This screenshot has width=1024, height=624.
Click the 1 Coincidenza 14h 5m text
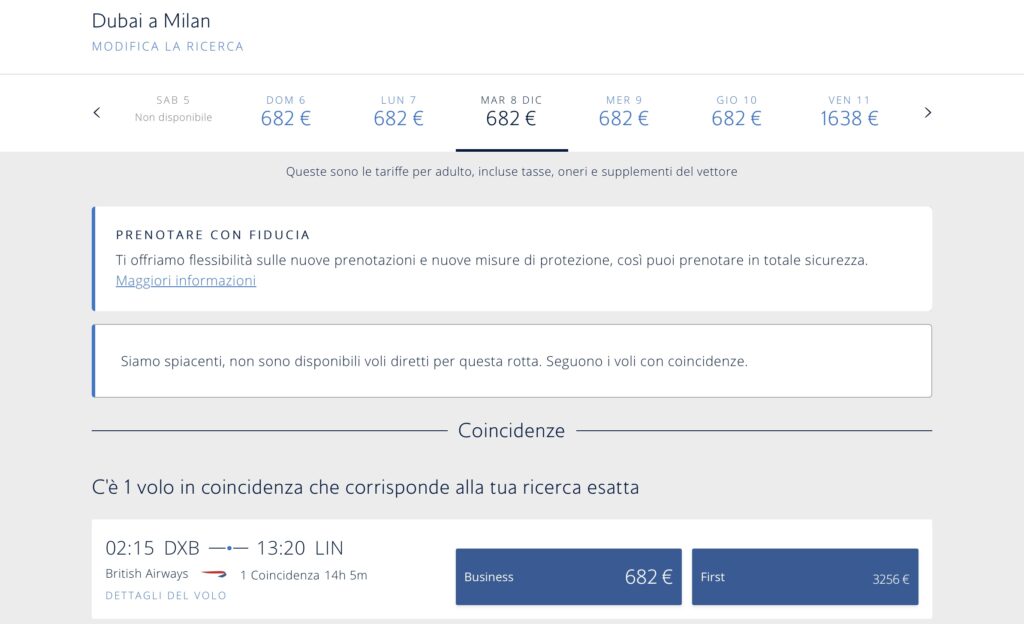[x=304, y=575]
